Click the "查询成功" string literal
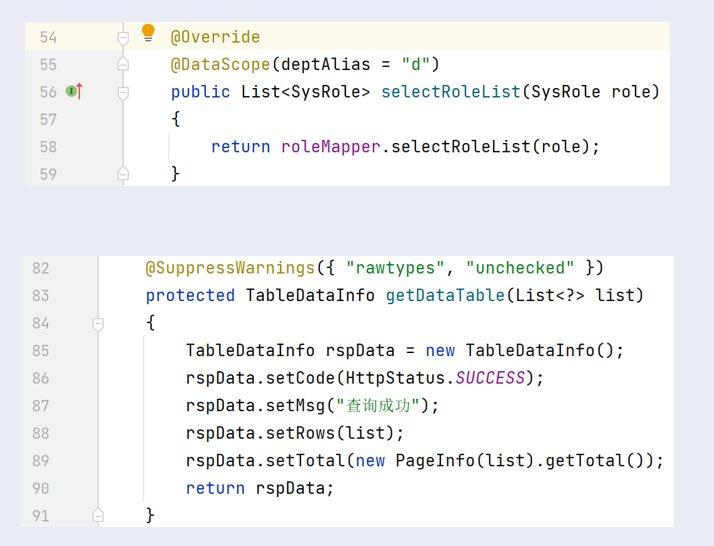 [377, 405]
